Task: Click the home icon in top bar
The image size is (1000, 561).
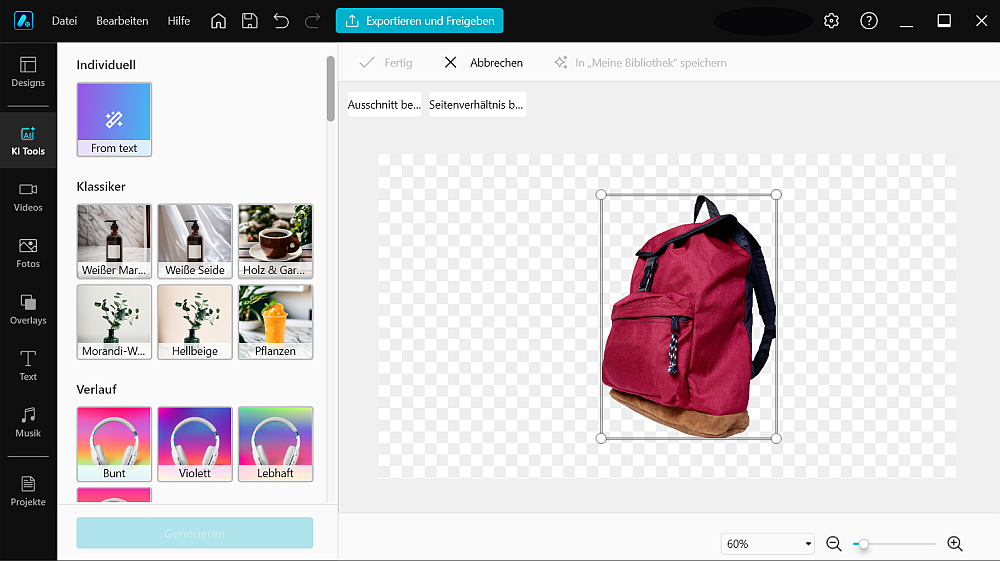Action: [x=218, y=21]
